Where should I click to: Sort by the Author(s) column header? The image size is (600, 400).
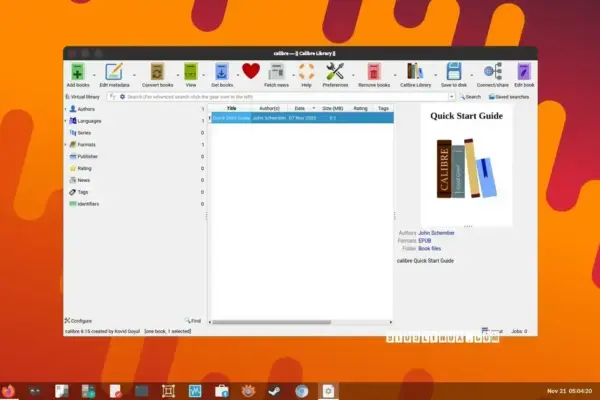pos(269,108)
